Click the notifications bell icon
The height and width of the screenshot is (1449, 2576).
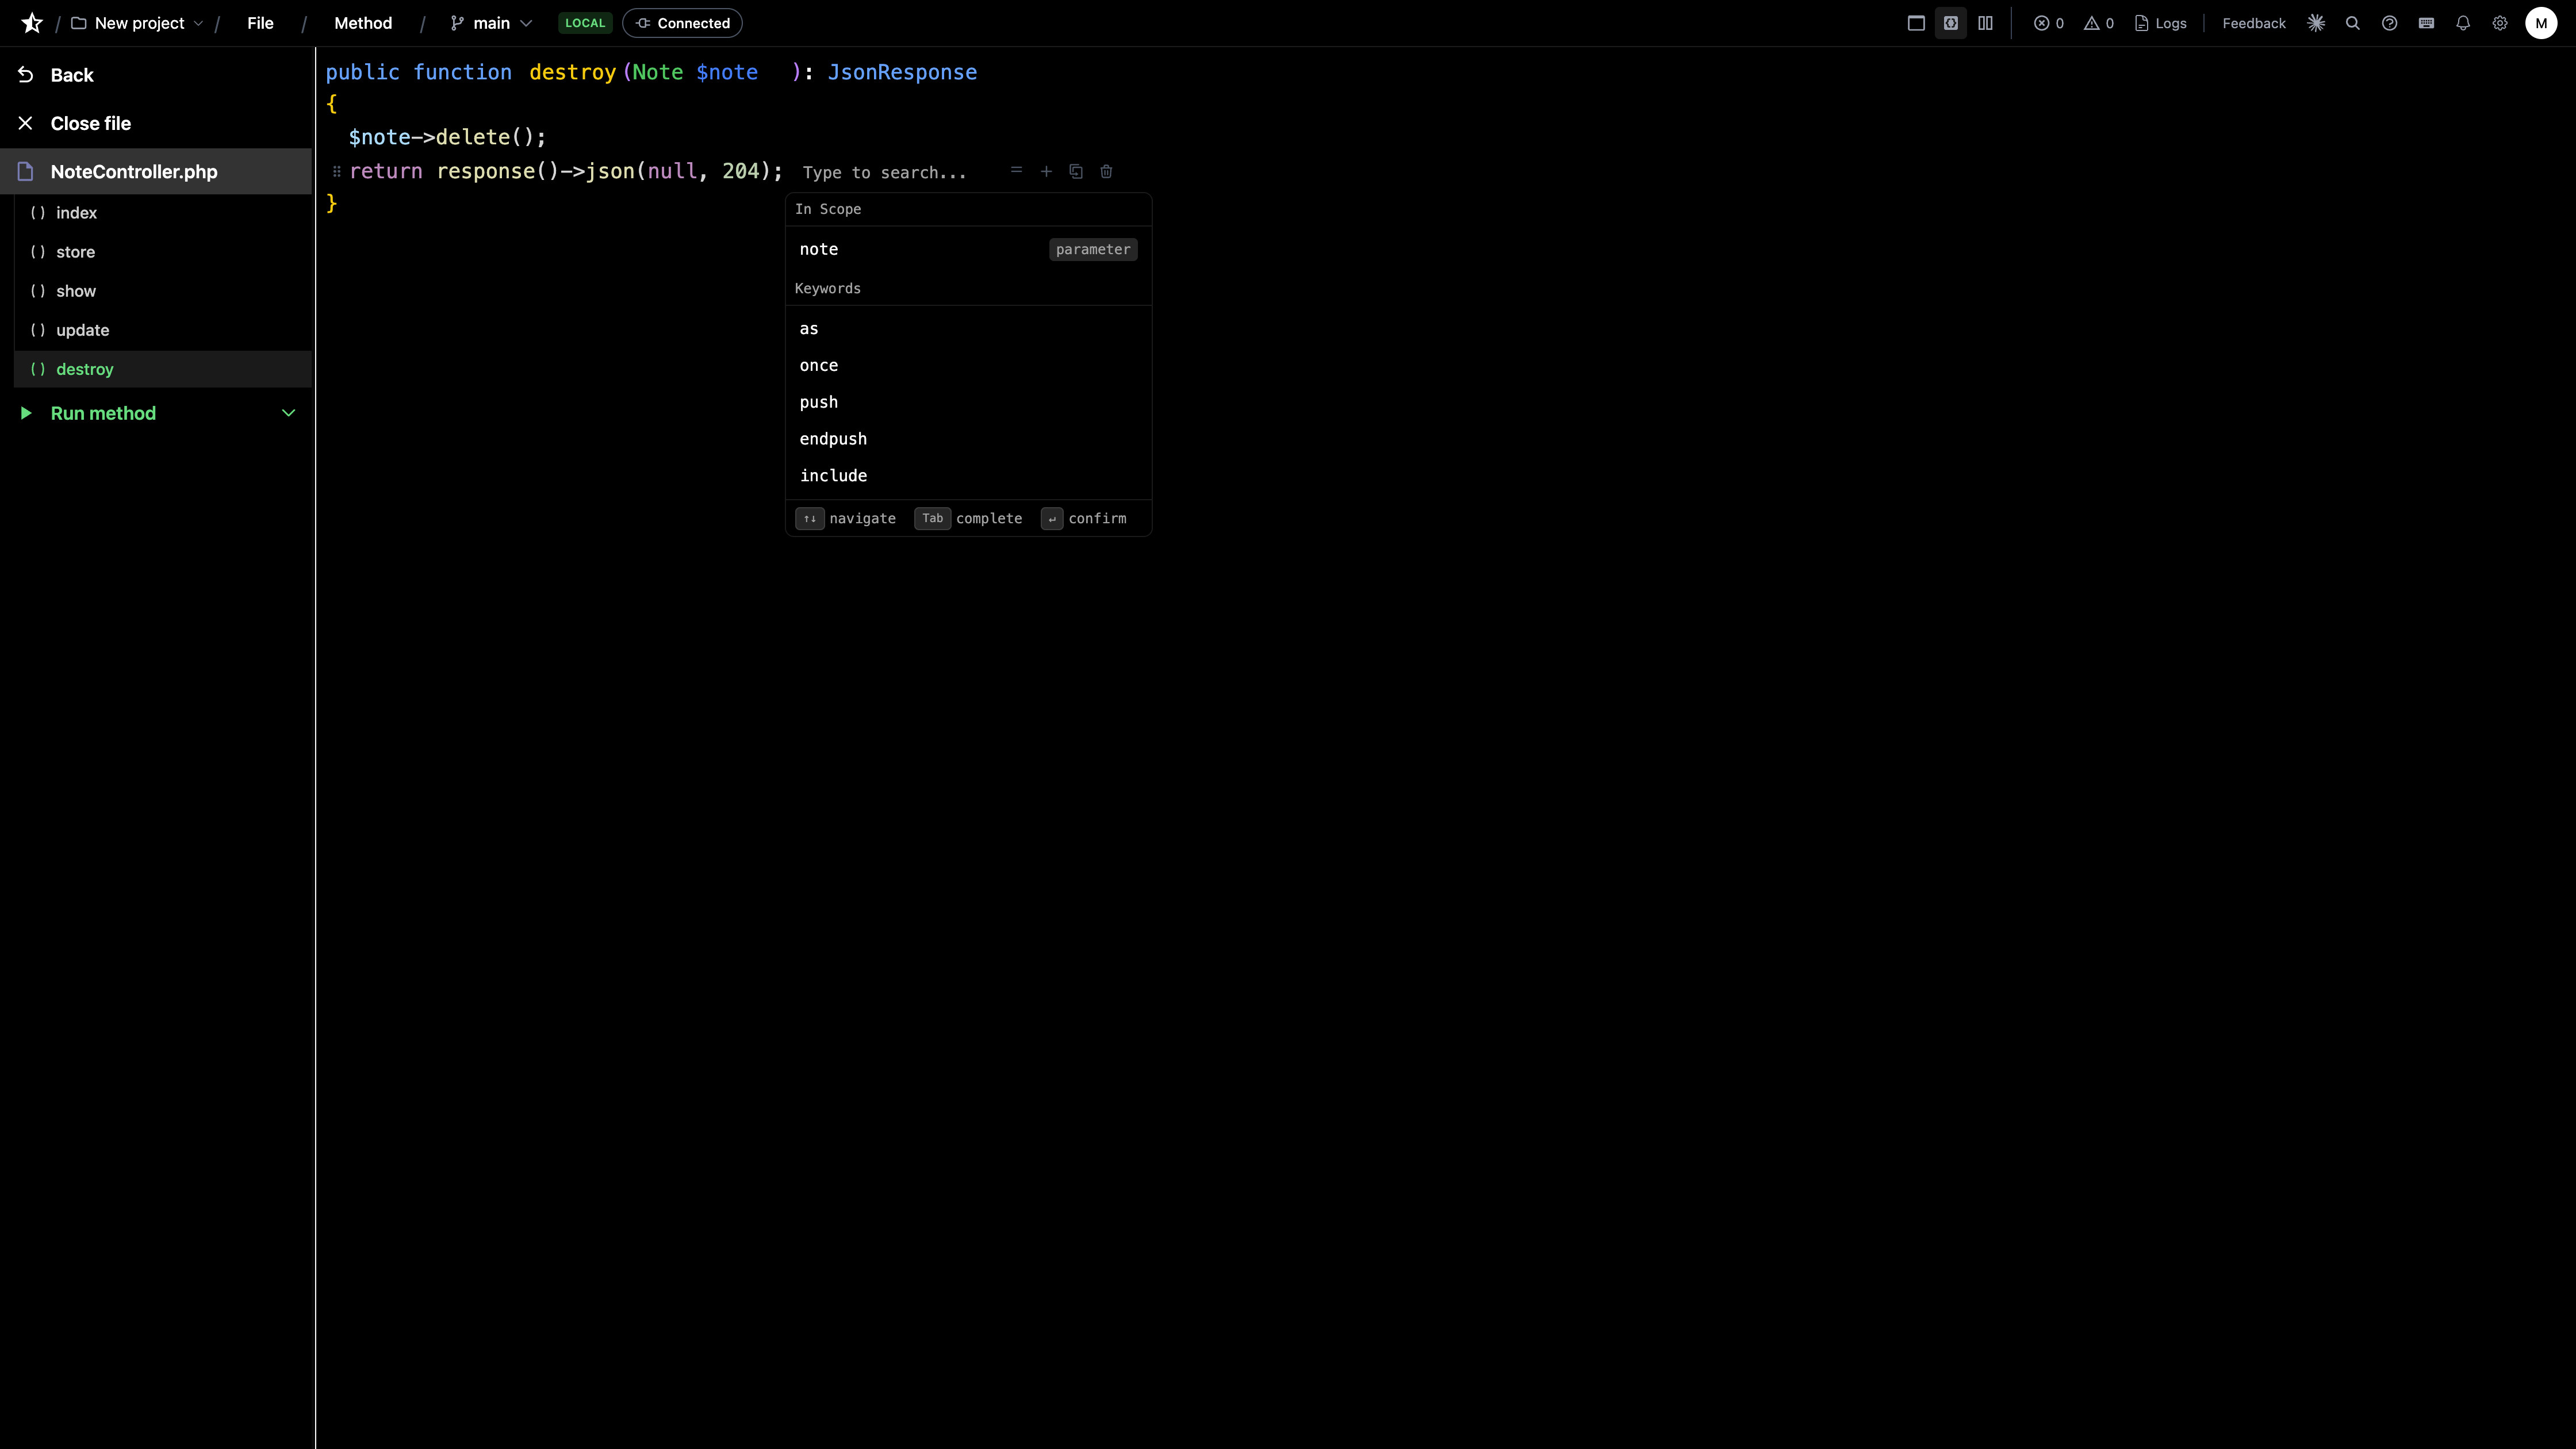(2462, 22)
